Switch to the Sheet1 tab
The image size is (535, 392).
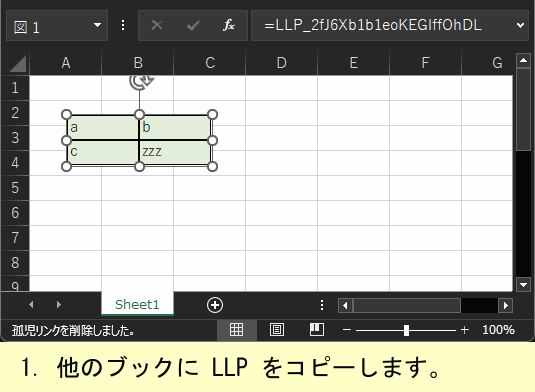pyautogui.click(x=137, y=304)
